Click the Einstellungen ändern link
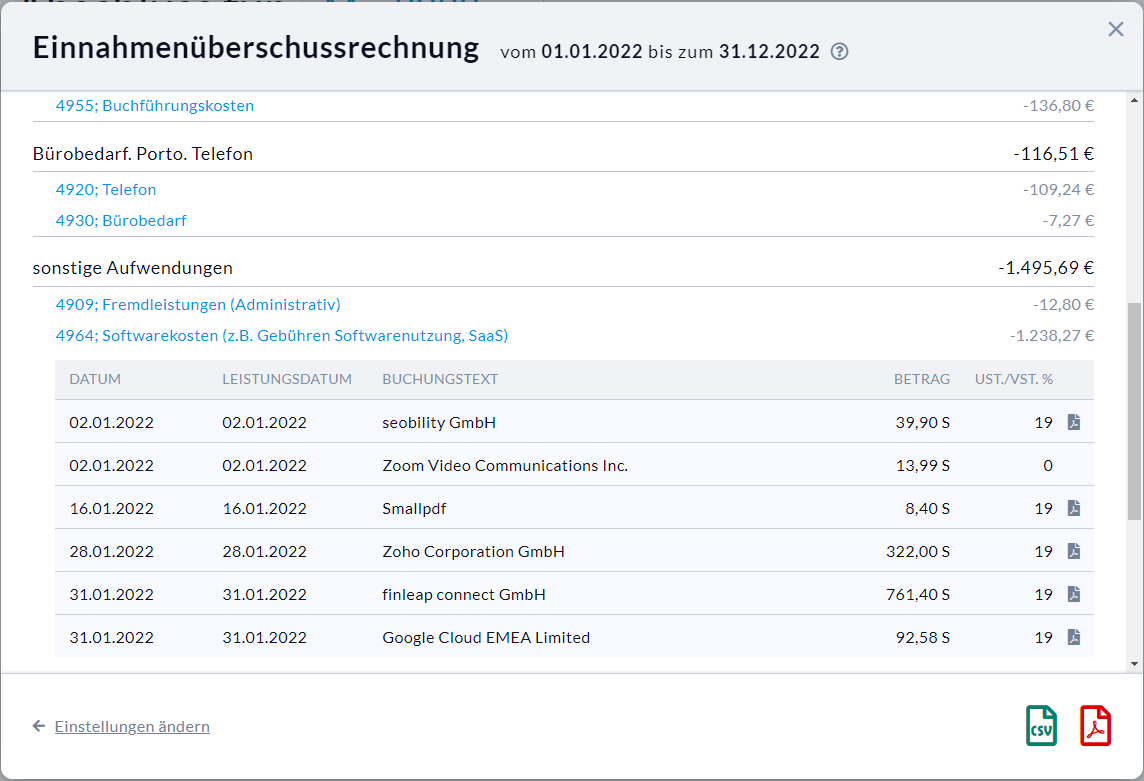Viewport: 1144px width, 781px height. [132, 726]
